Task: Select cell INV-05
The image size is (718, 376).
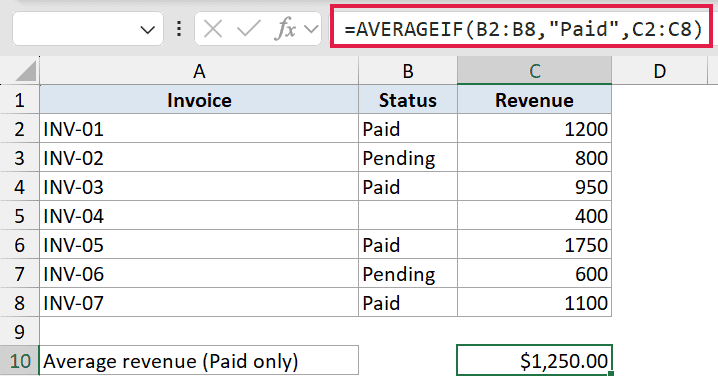Action: tap(199, 245)
